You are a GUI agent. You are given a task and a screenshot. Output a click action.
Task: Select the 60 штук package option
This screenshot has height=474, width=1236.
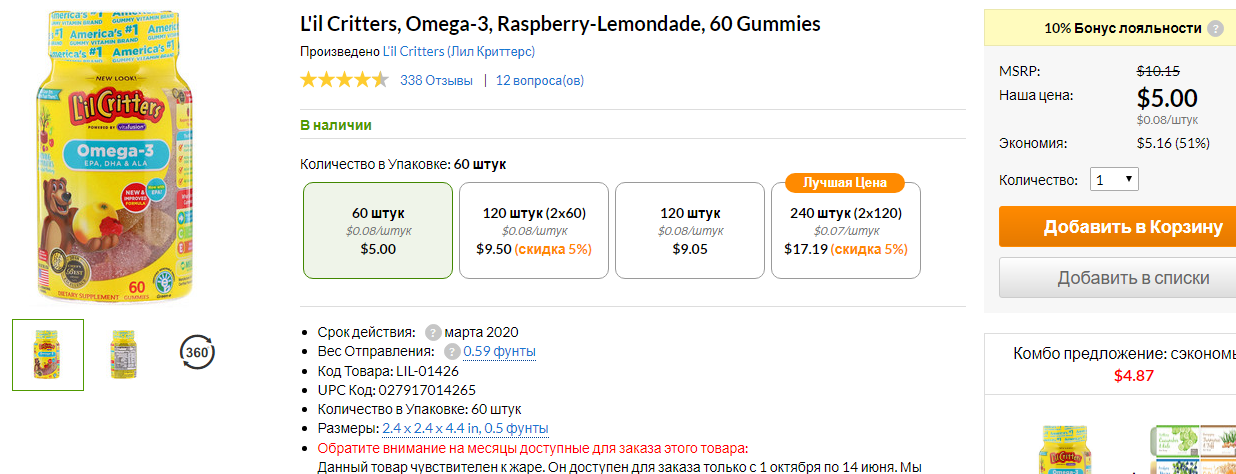(x=378, y=230)
